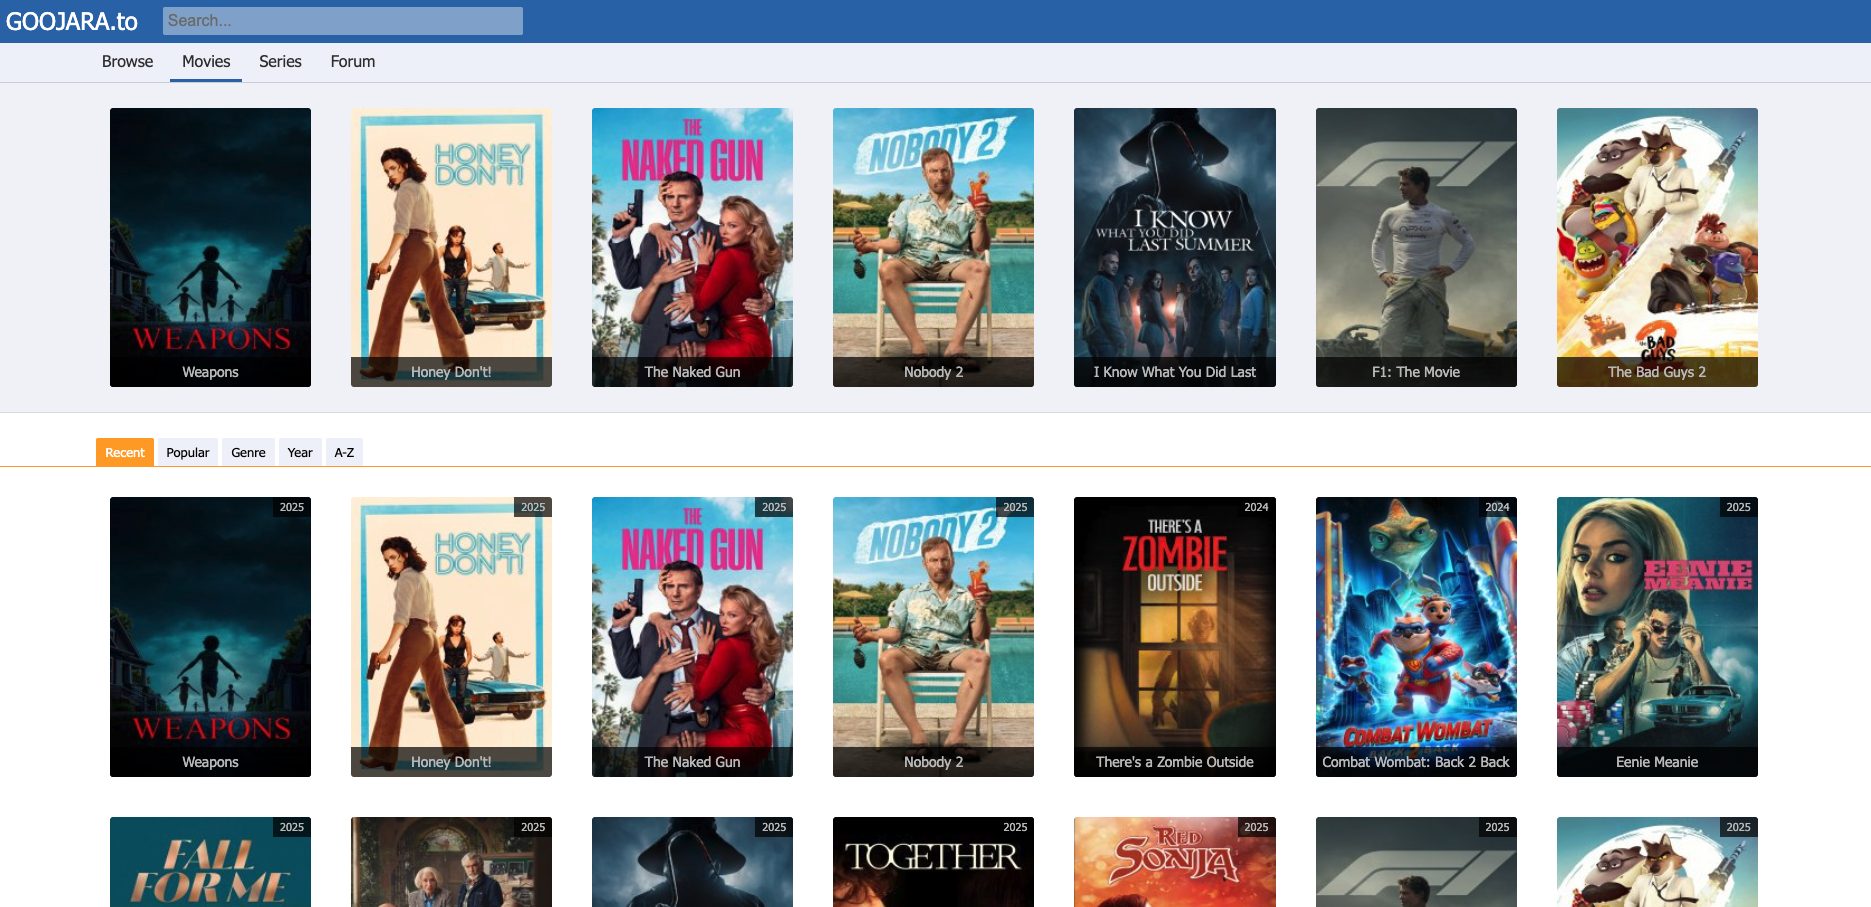The height and width of the screenshot is (907, 1871).
Task: Select the A-Z sorting tab
Action: tap(344, 452)
